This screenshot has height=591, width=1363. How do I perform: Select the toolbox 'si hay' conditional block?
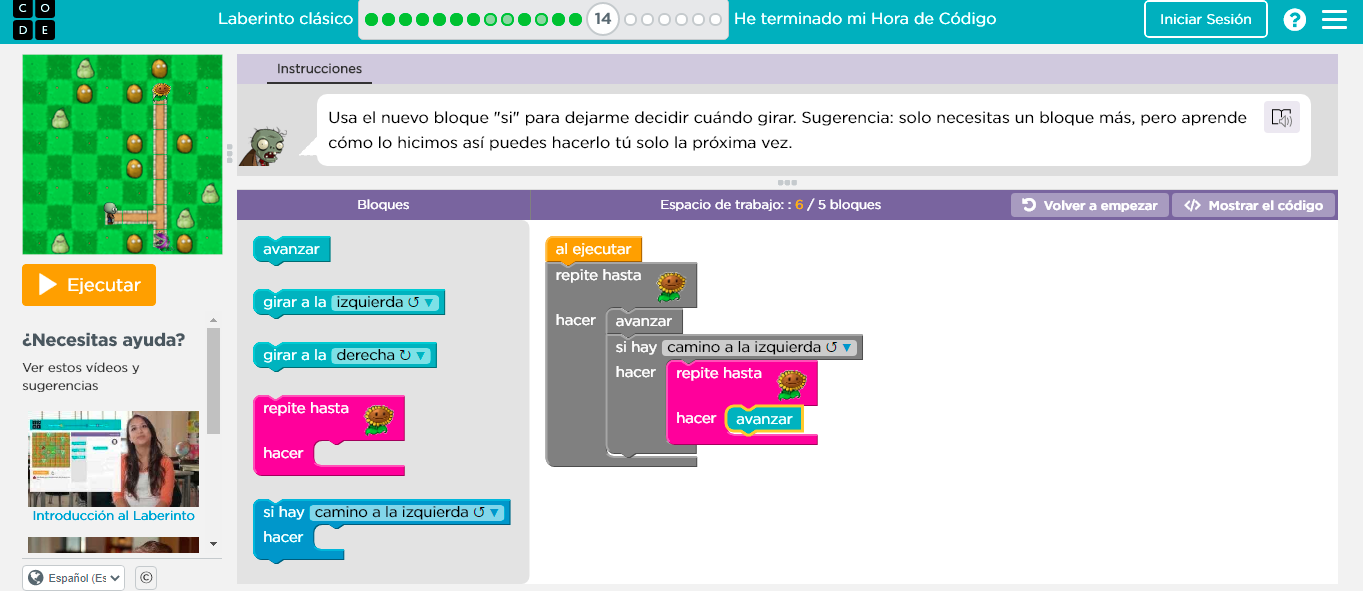point(381,530)
